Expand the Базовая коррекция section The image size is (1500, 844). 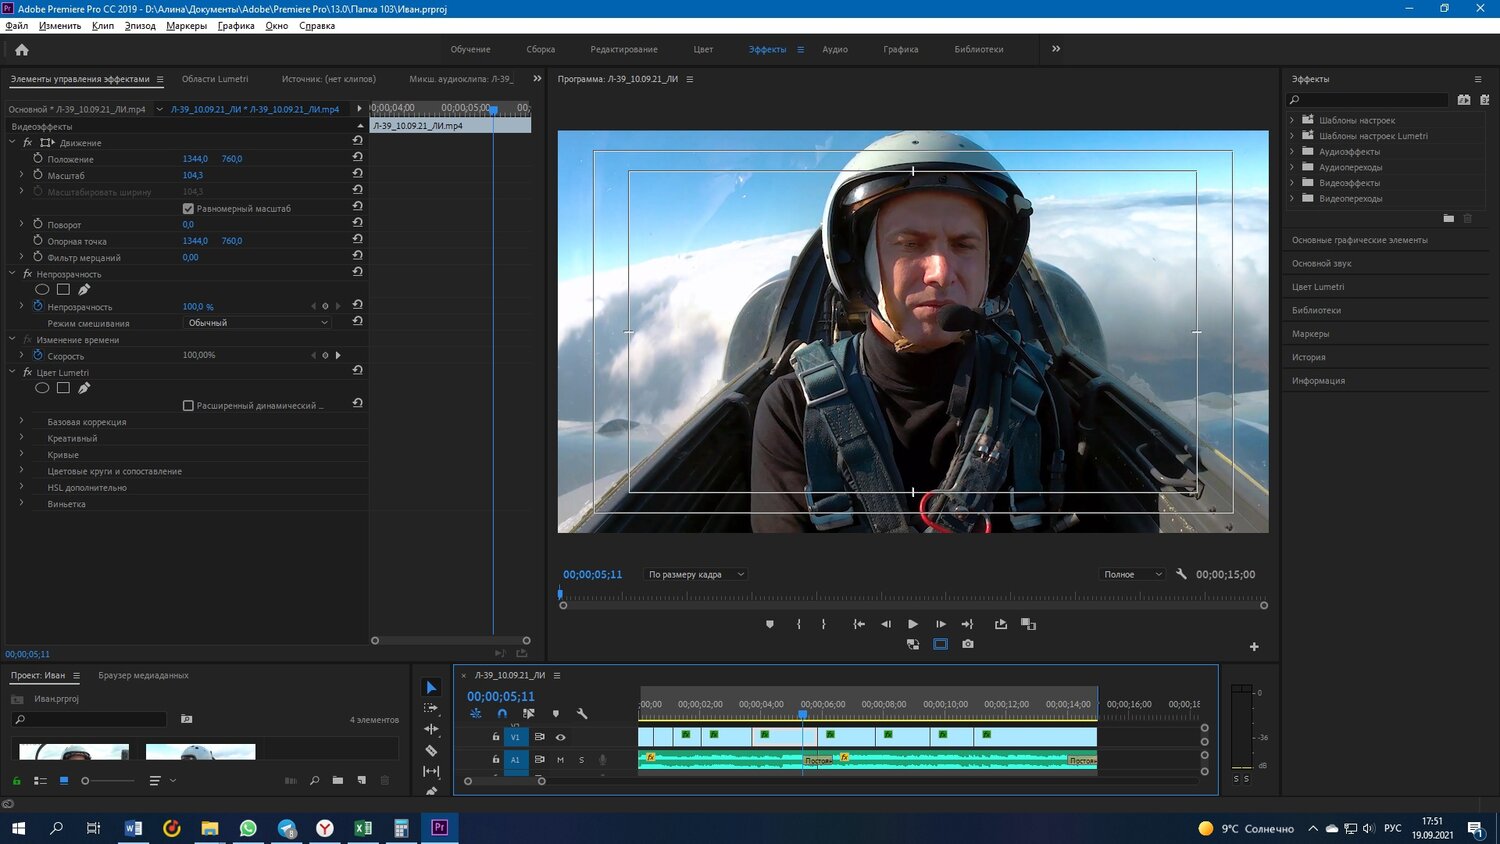[x=21, y=422]
